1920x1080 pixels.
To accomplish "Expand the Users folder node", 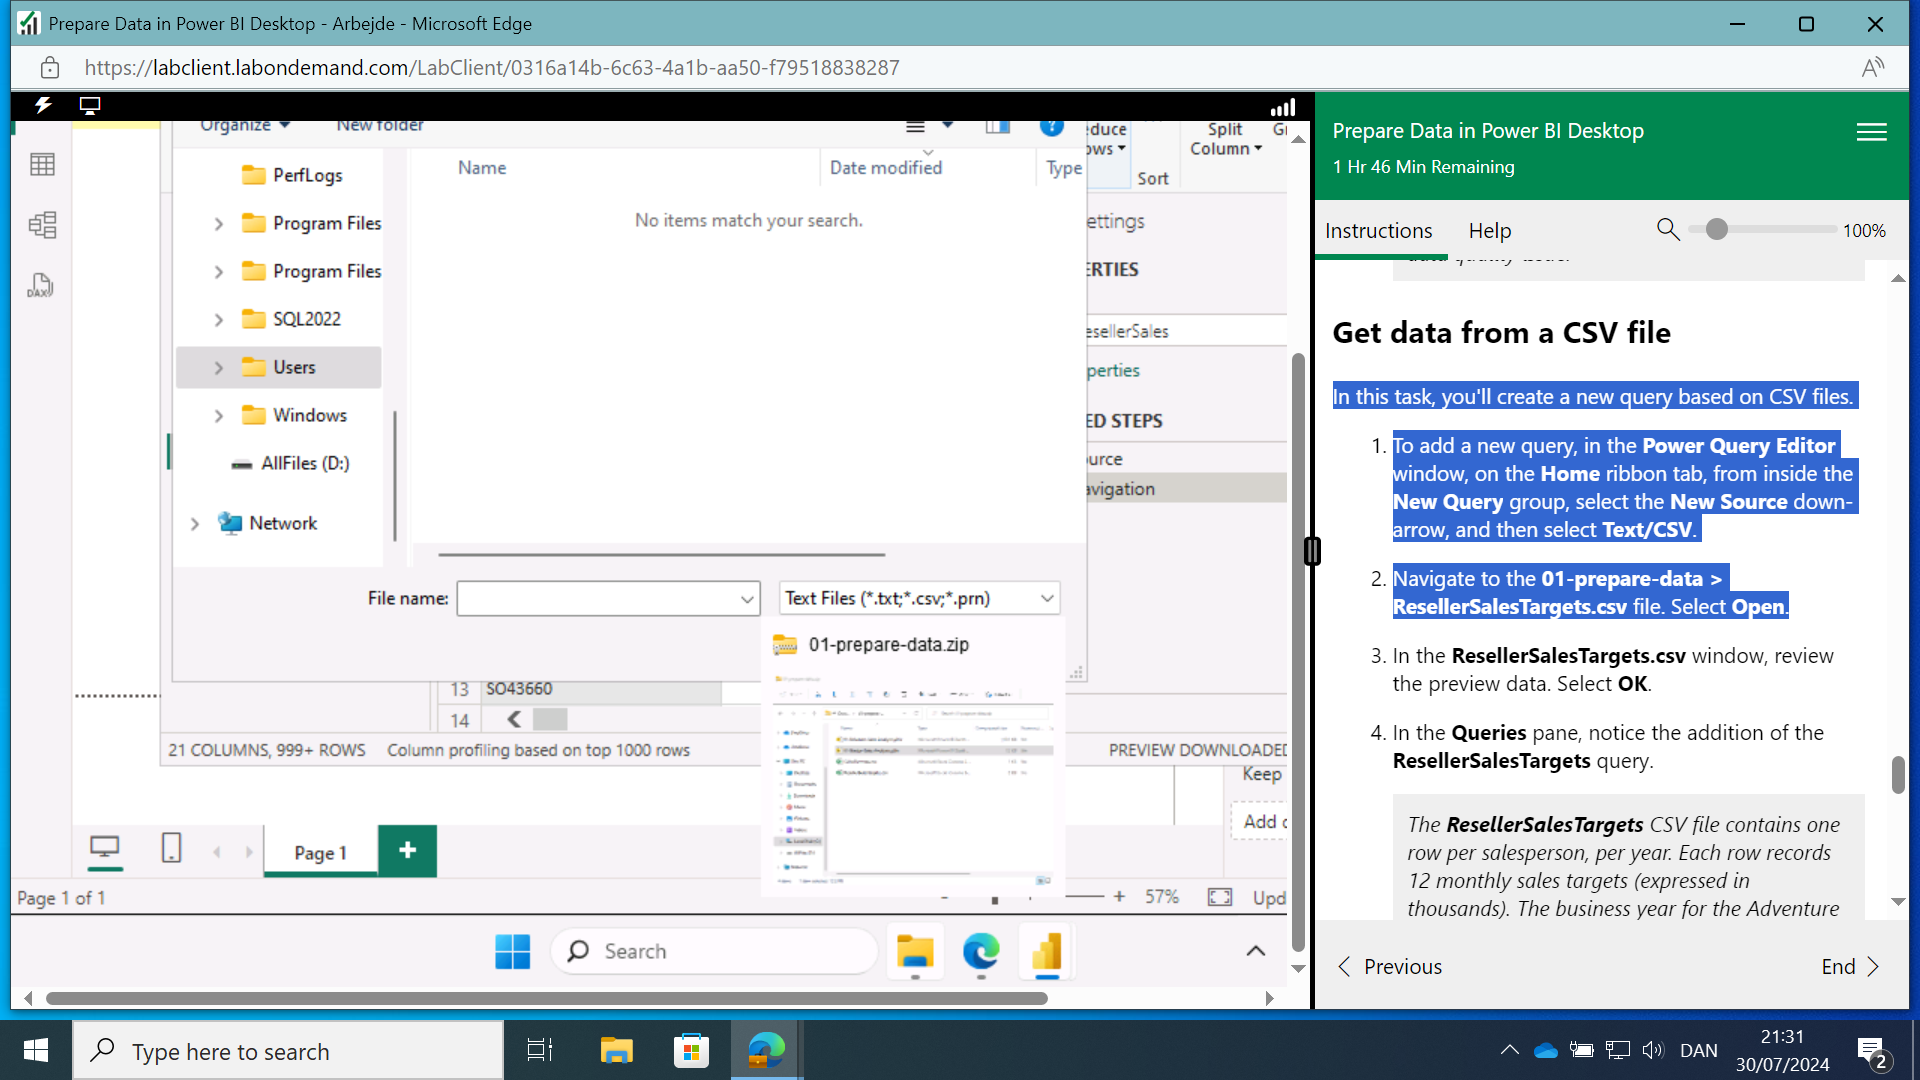I will pos(218,368).
